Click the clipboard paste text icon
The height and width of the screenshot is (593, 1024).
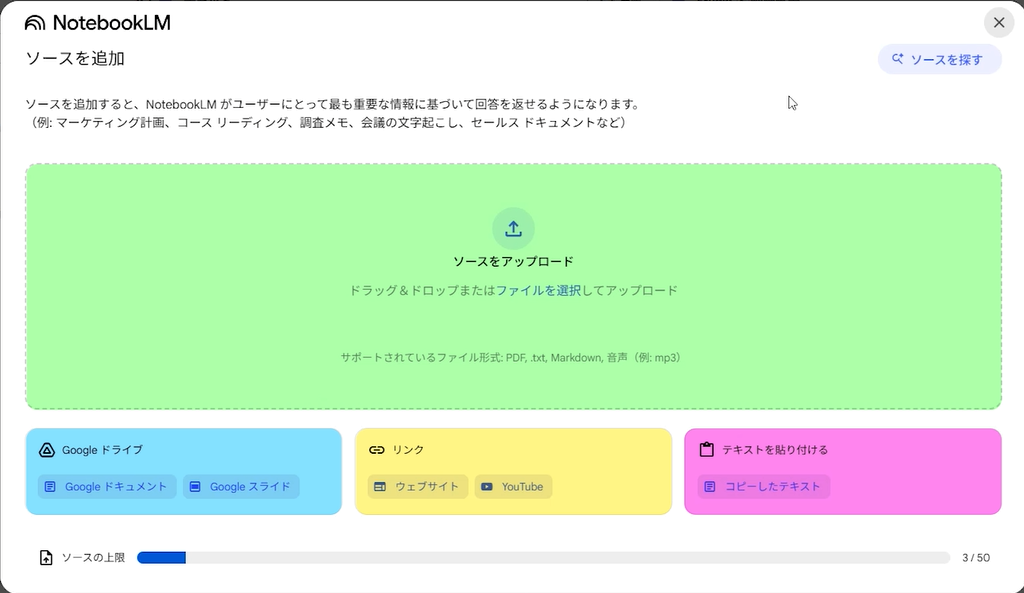[x=706, y=450]
